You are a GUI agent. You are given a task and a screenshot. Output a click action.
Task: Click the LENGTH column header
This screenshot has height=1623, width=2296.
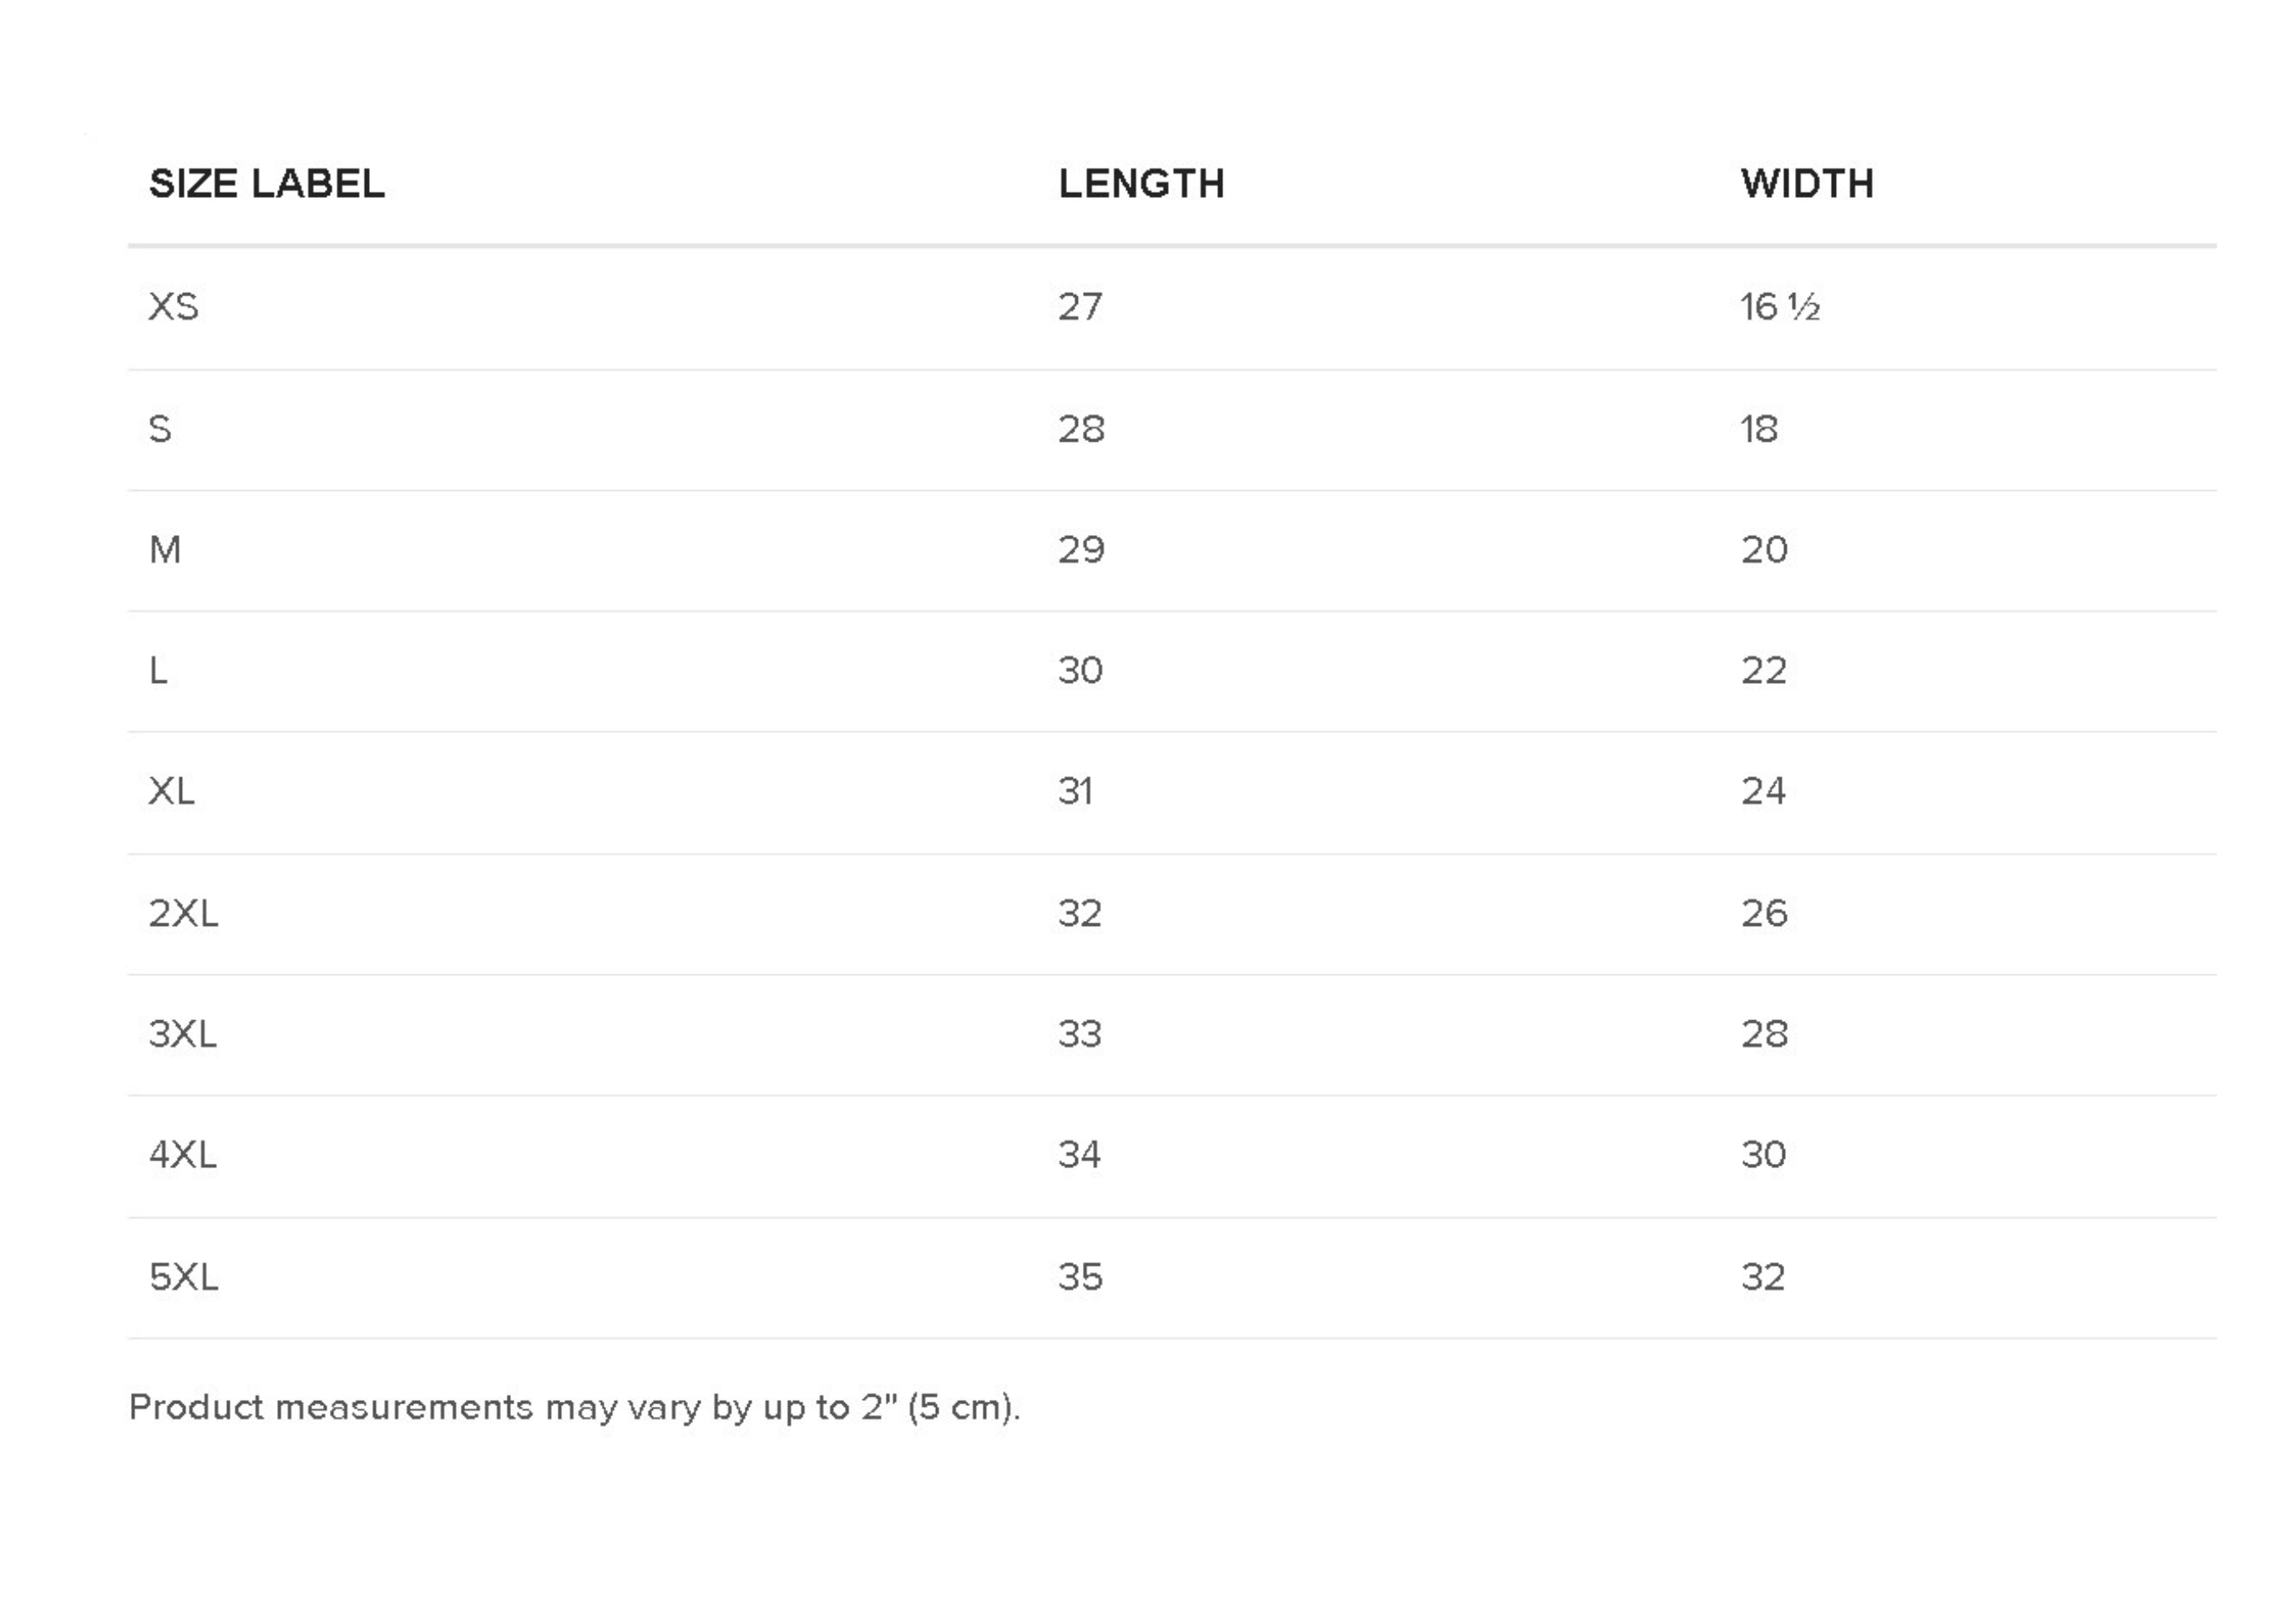tap(1141, 184)
